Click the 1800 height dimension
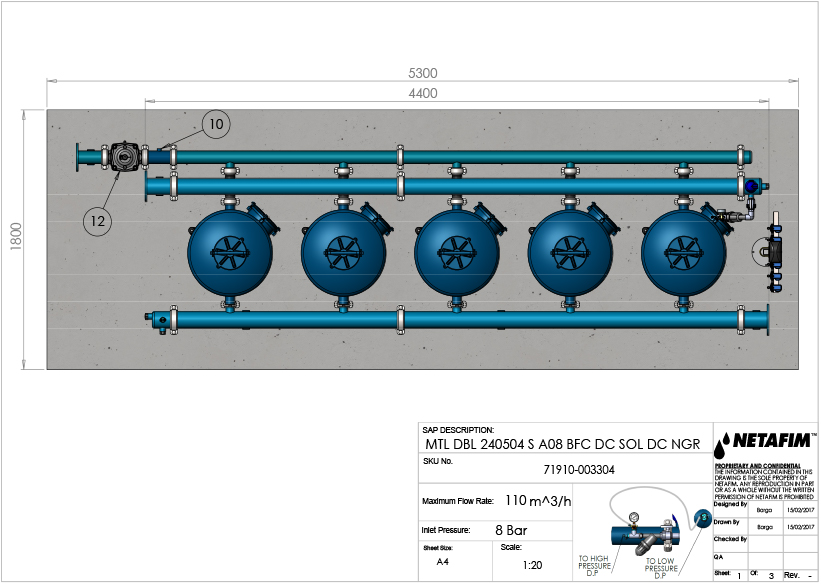This screenshot has height=584, width=821. pos(16,238)
